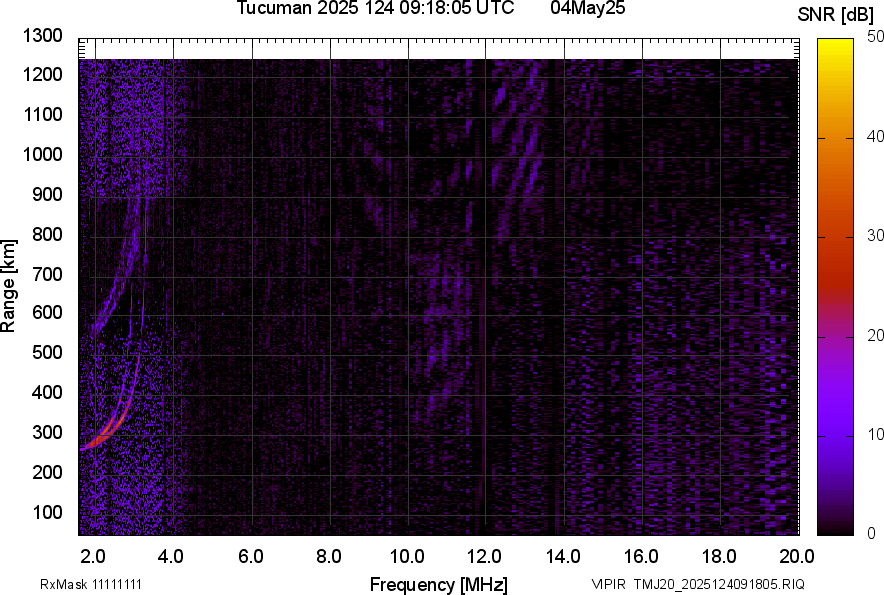Image resolution: width=884 pixels, height=595 pixels.
Task: Click the VIPIR TMJ20_2025124091805.RIQ file name
Action: 698,584
